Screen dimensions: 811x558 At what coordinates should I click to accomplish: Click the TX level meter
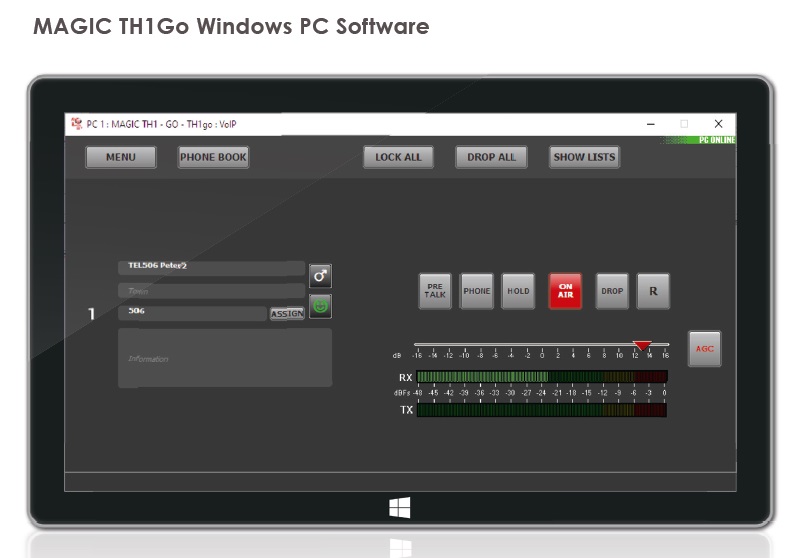tap(542, 410)
